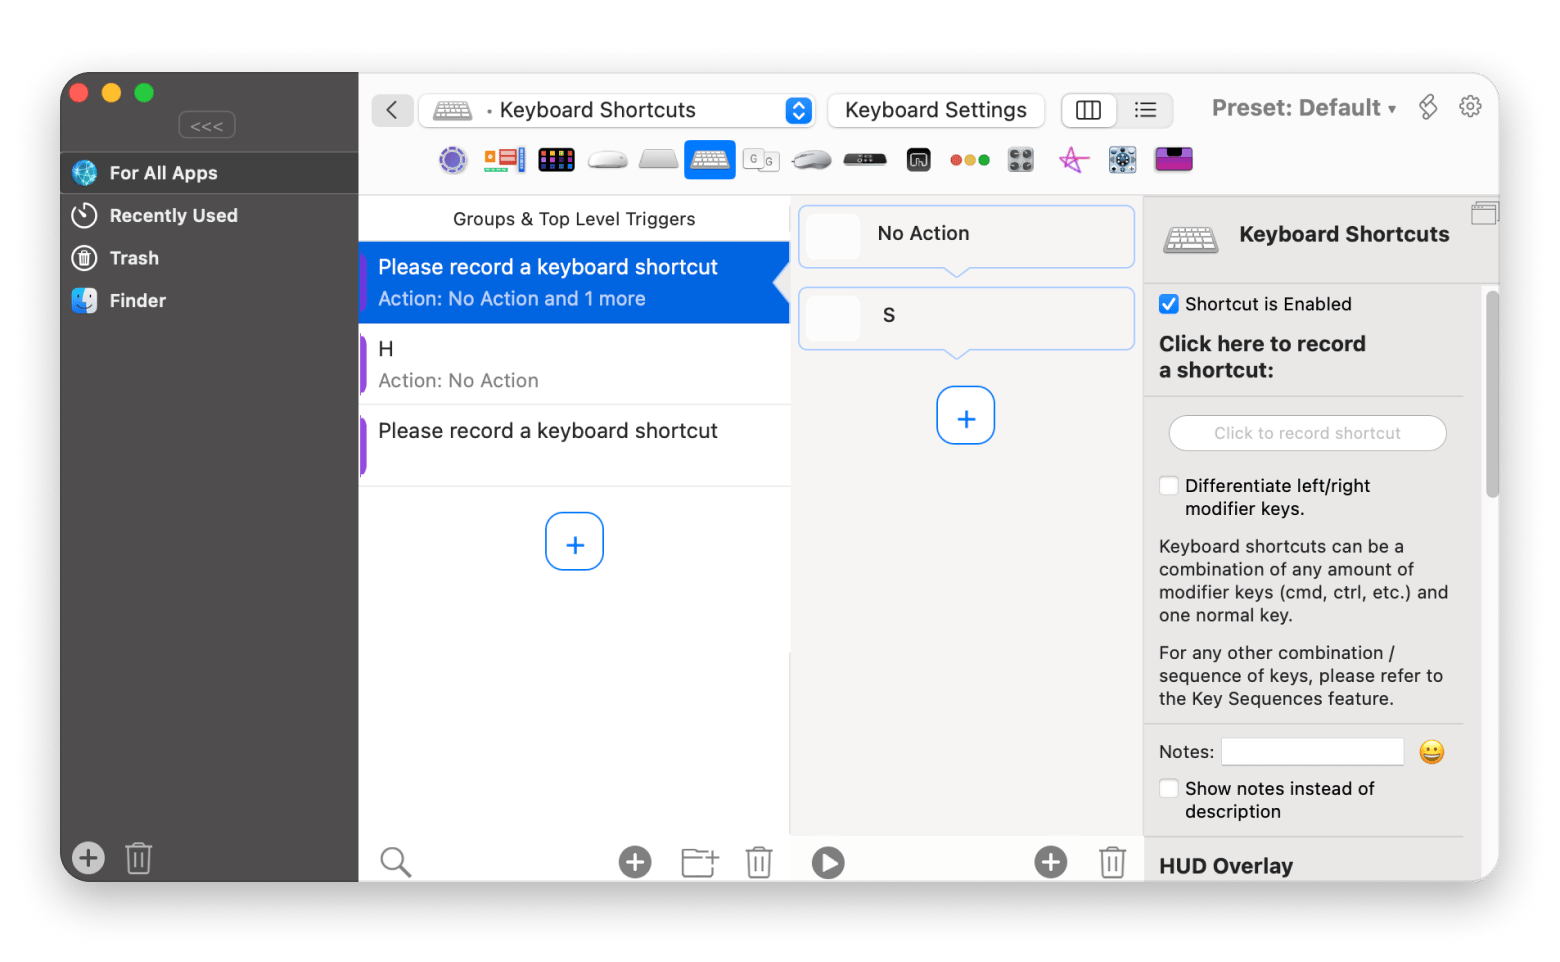Open the Keyboard Shortcuts trigger type dropdown
1560x962 pixels.
[798, 110]
